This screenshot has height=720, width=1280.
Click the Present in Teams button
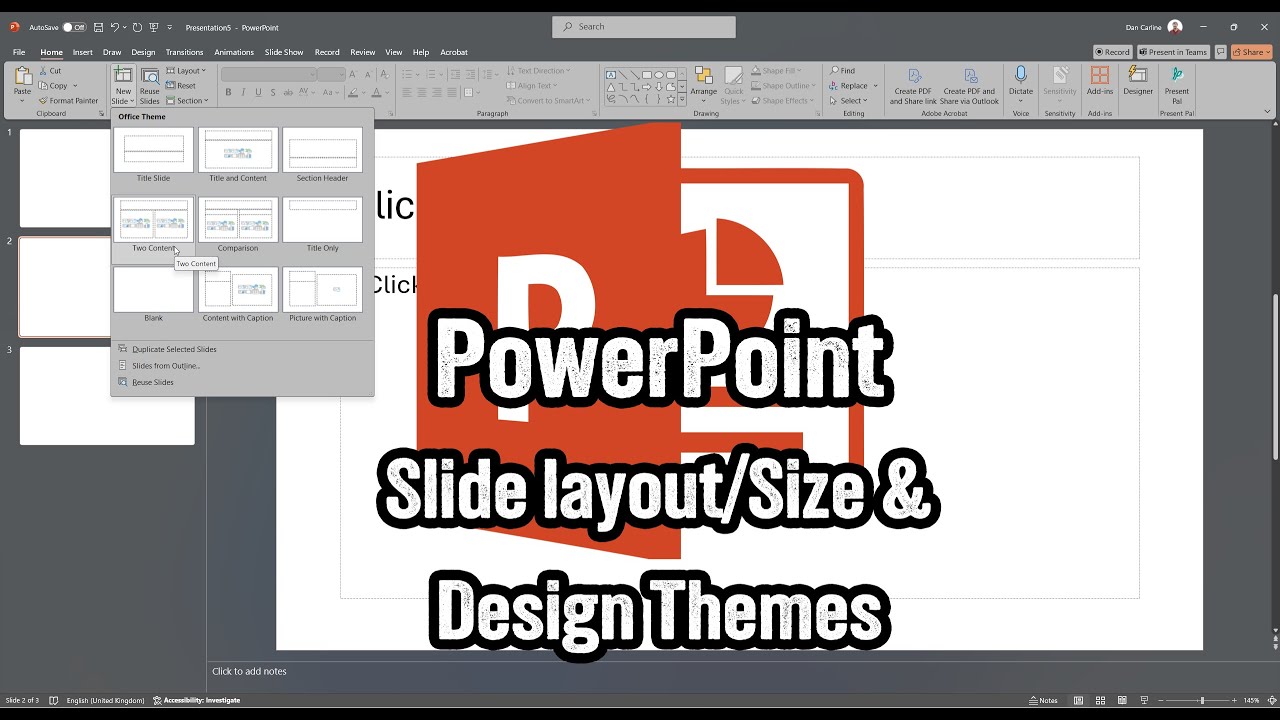[x=1173, y=52]
